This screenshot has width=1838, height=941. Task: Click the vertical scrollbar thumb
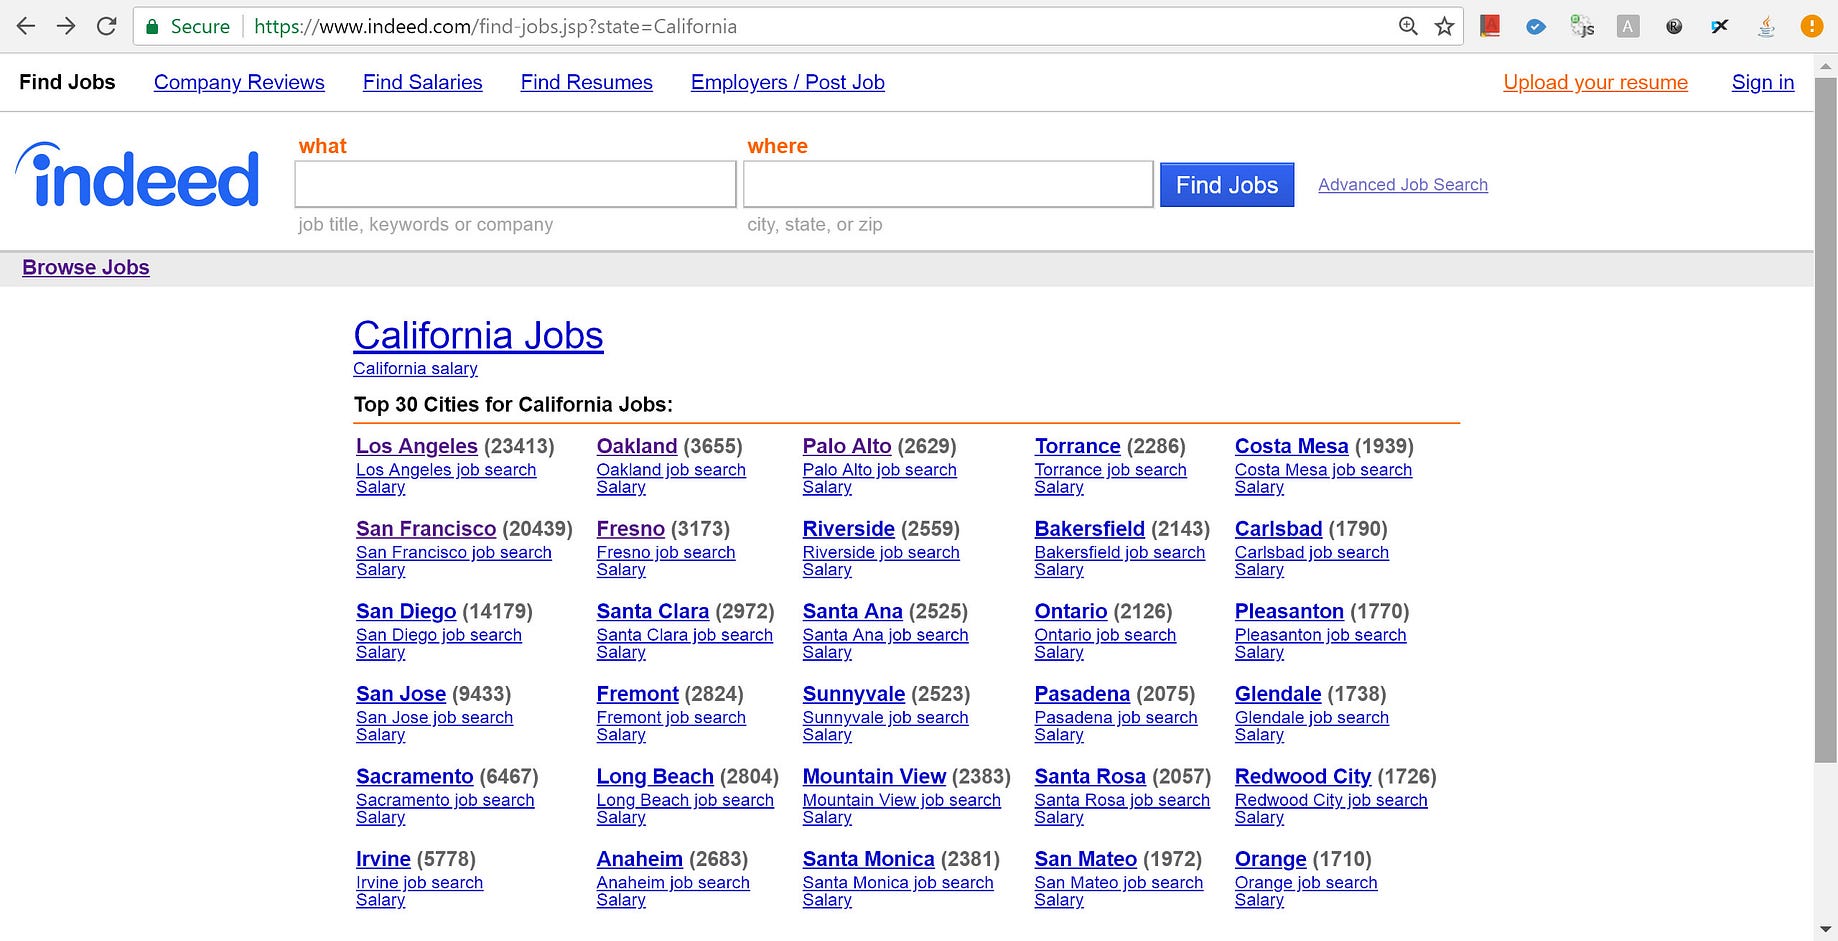[1826, 420]
